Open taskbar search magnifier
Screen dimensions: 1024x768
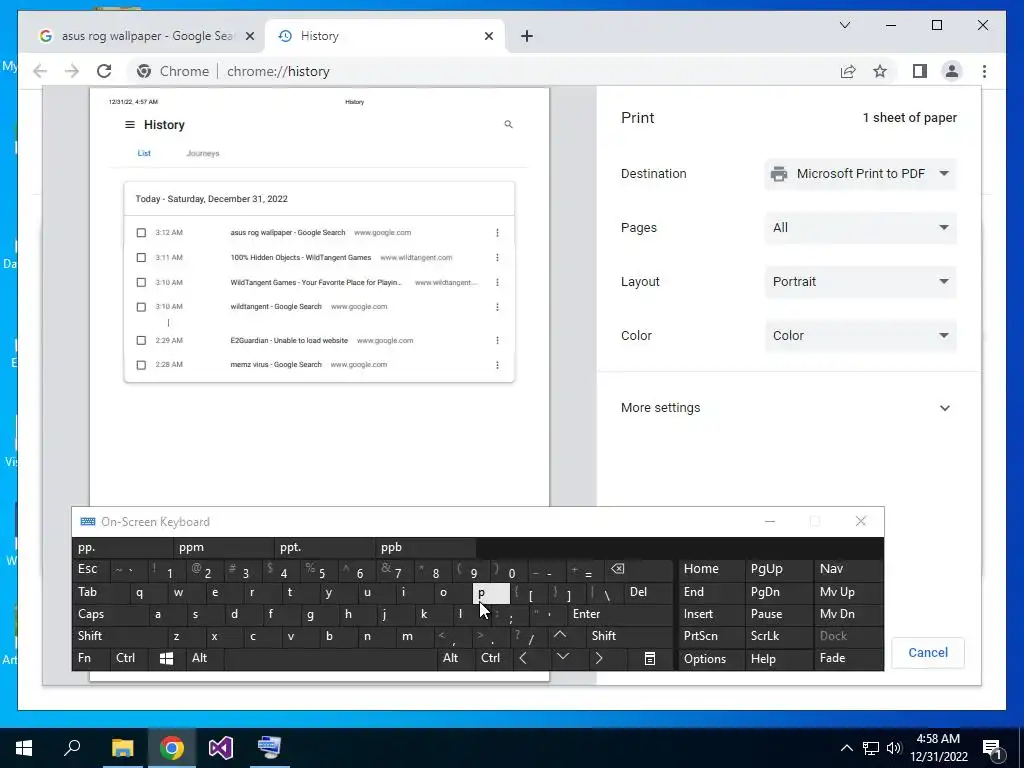pos(72,748)
